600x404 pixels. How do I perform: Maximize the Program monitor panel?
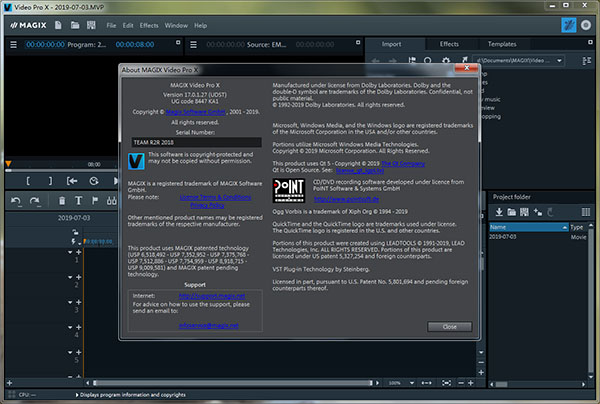(178, 42)
